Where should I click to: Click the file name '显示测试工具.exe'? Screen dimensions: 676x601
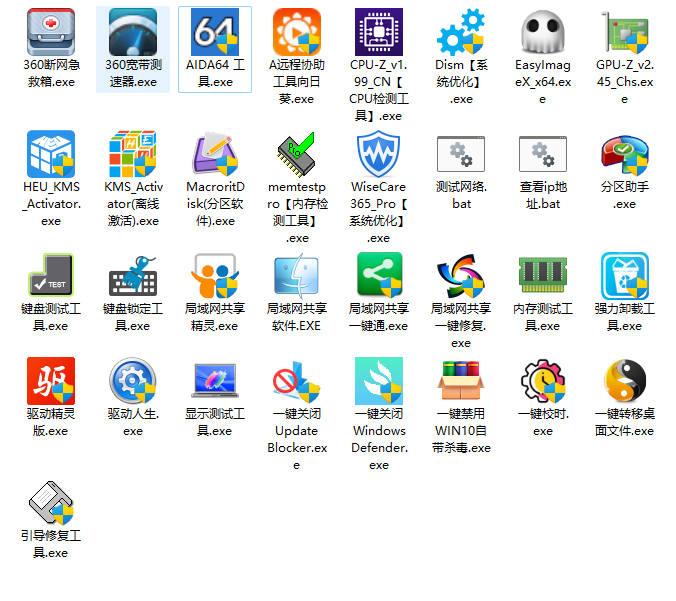215,422
